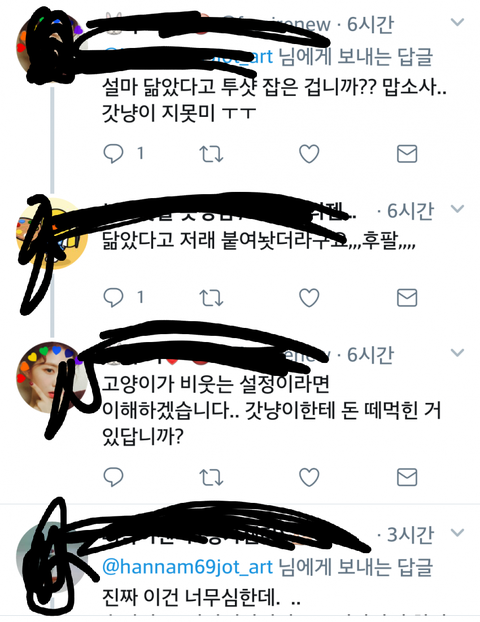Viewport: 480px width, 622px height.
Task: Send the 갓냥이 지못미 tweet via message
Action: tap(407, 154)
